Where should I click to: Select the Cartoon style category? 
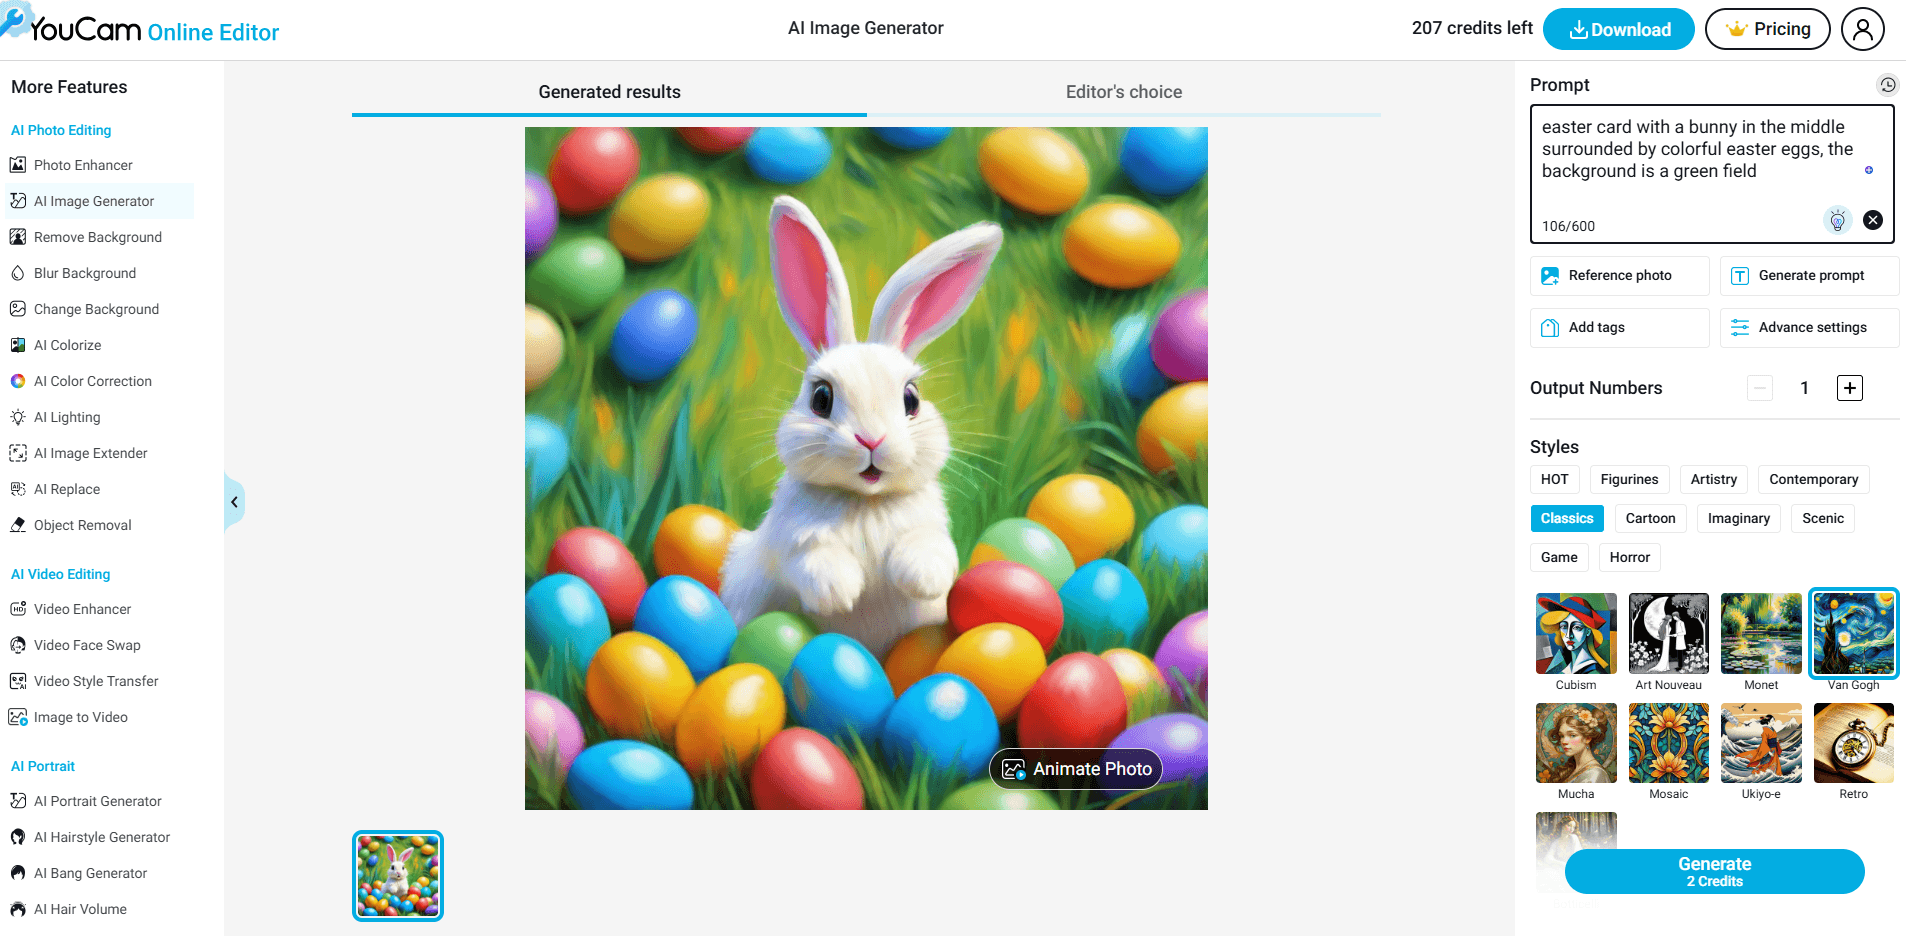tap(1650, 518)
